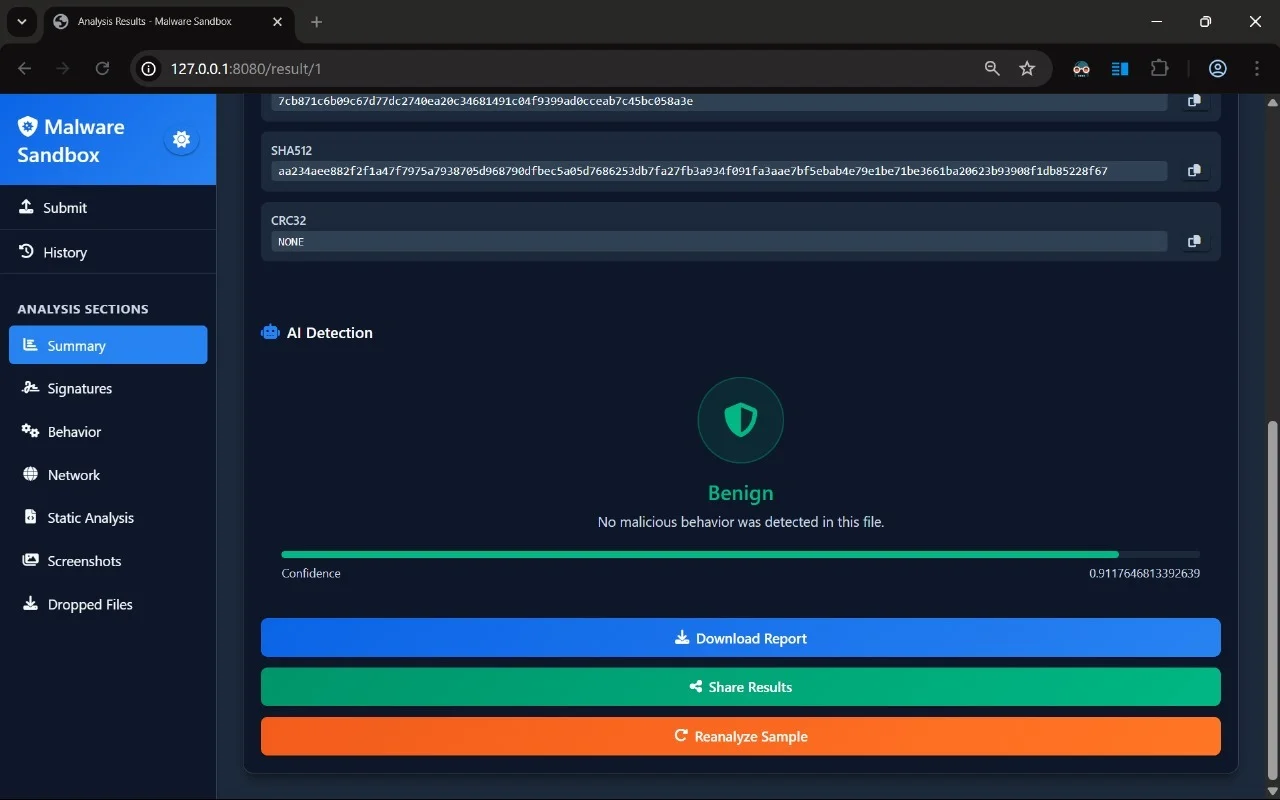The width and height of the screenshot is (1280, 800).
Task: Open the blue reading list extension icon
Action: pyautogui.click(x=1120, y=68)
